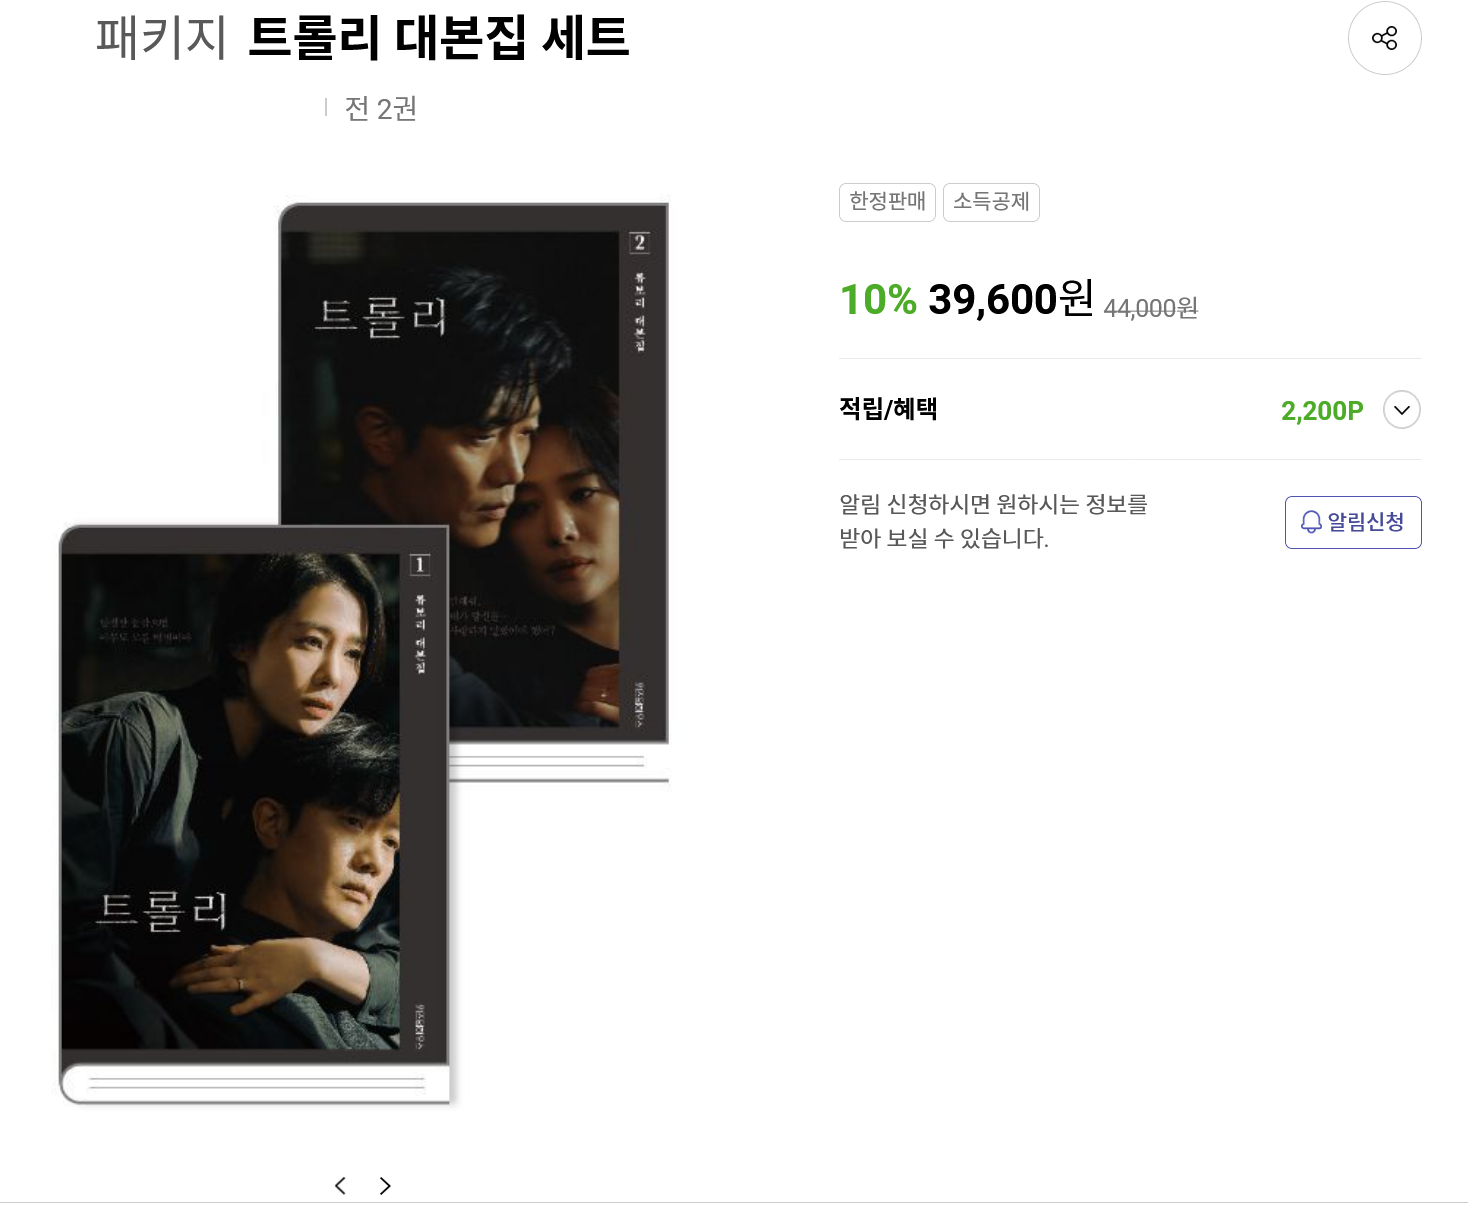Image resolution: width=1468 pixels, height=1211 pixels.
Task: Click the 적립/혜택 label
Action: tap(888, 409)
